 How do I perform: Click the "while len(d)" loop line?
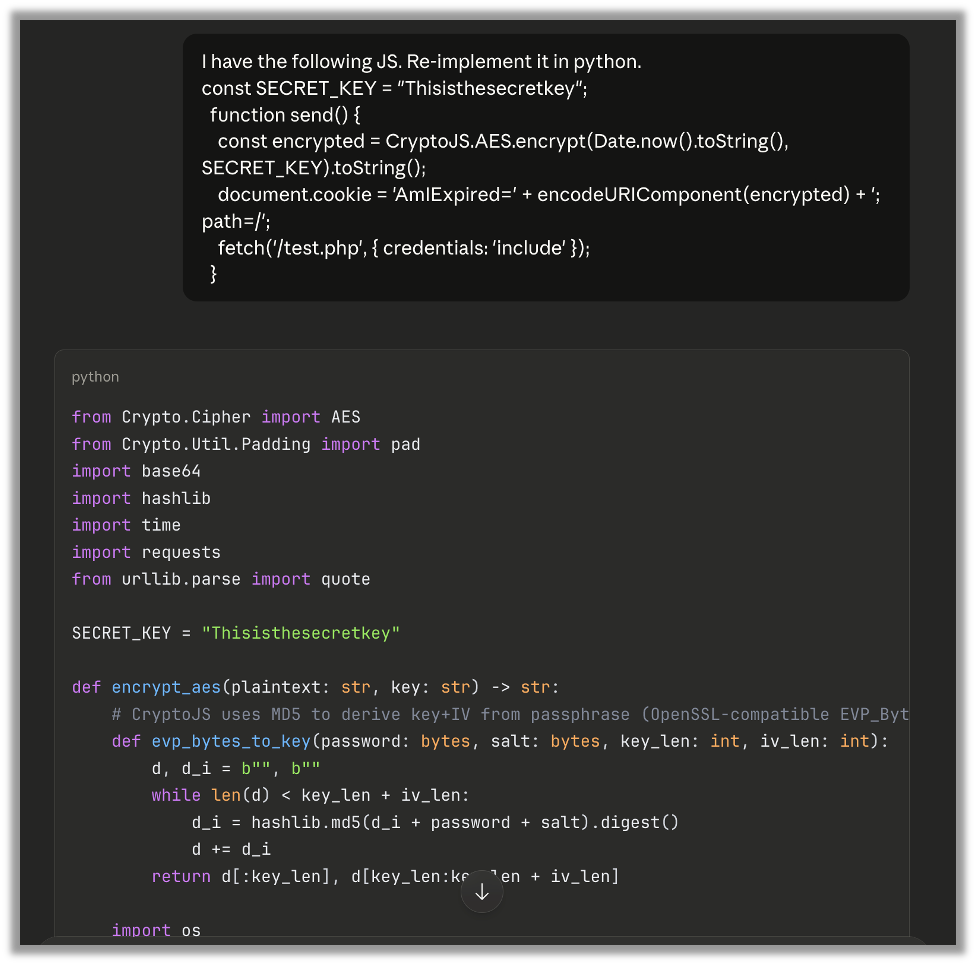[x=310, y=795]
